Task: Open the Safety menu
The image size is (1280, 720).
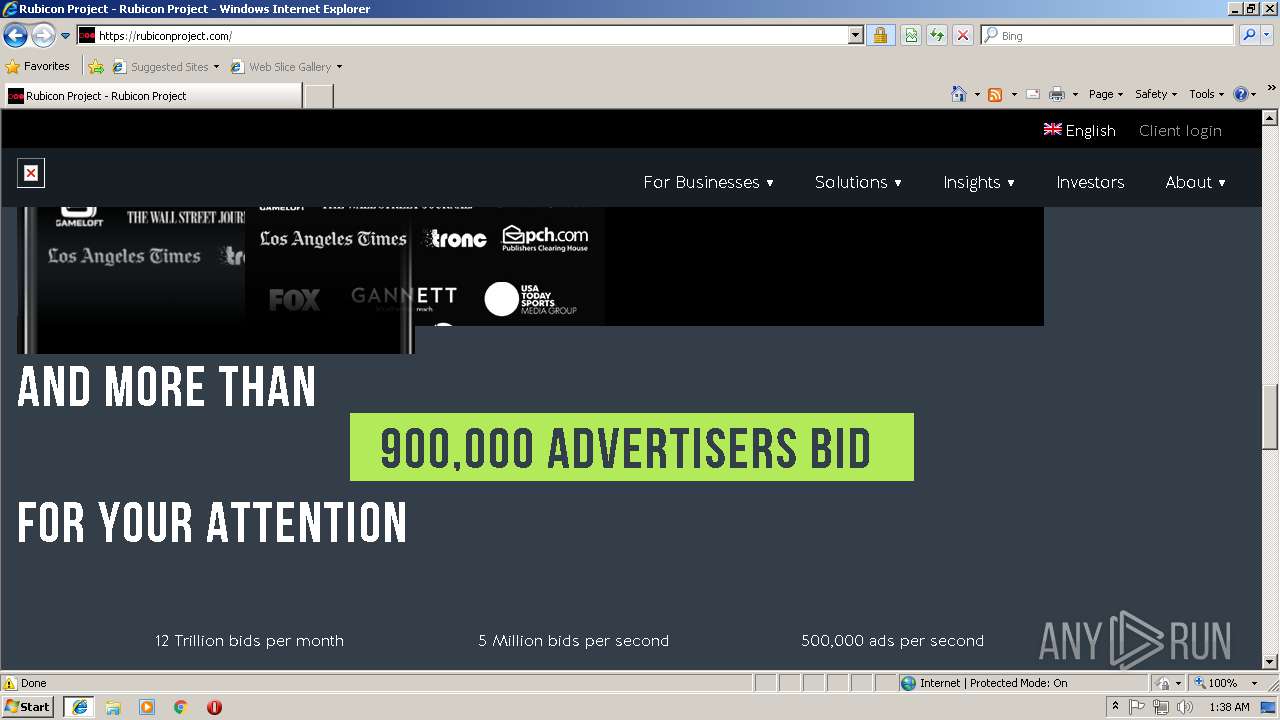Action: point(1156,94)
